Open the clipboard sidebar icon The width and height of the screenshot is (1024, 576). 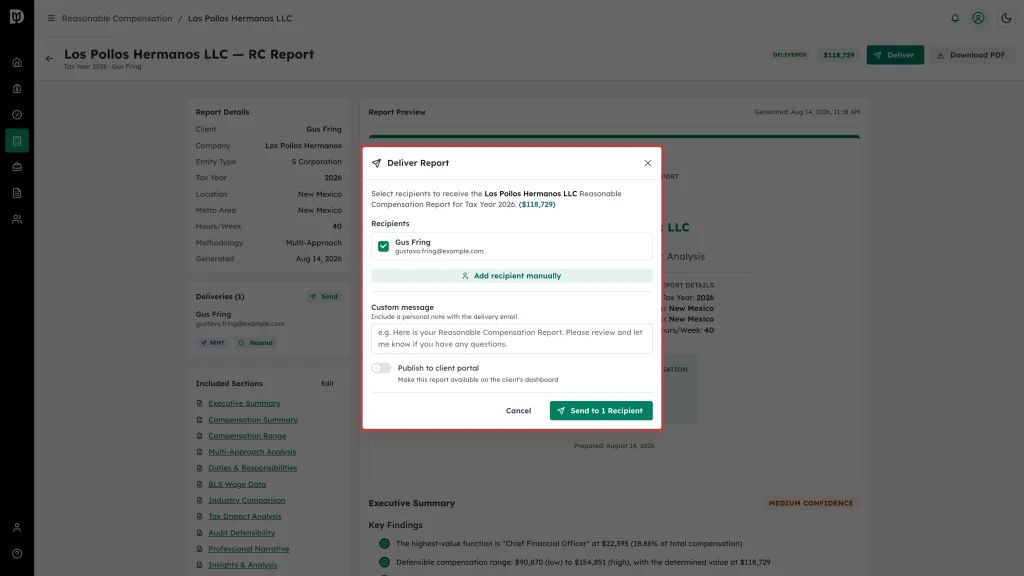tap(17, 89)
